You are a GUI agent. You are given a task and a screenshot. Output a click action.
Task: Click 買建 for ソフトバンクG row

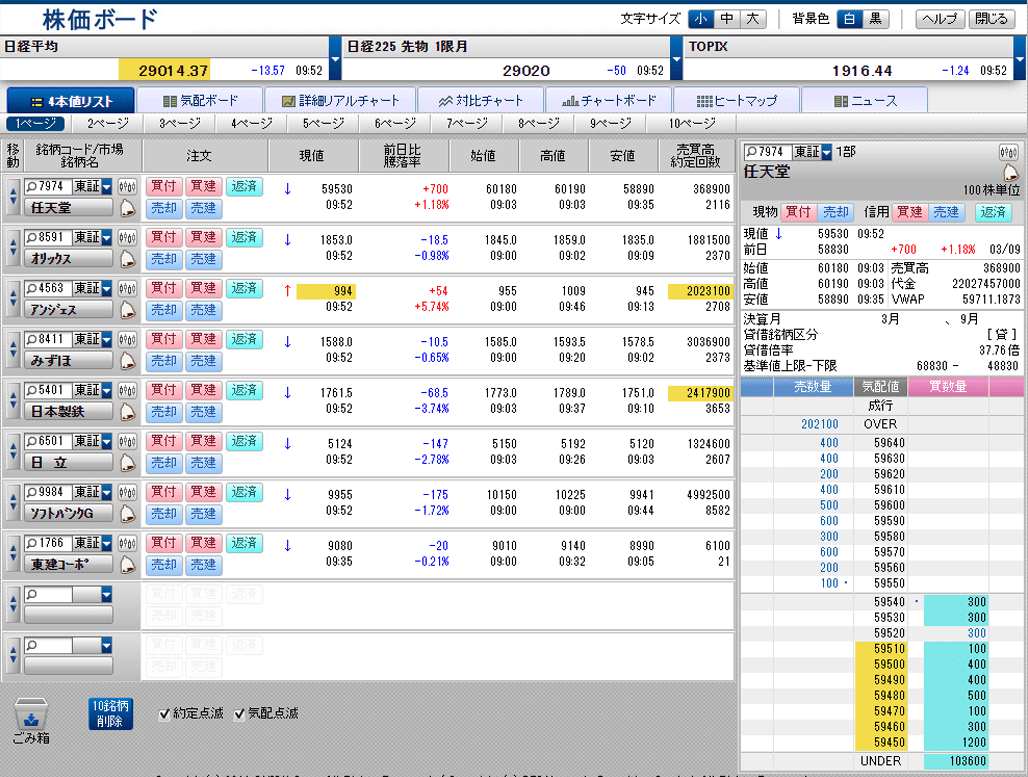(203, 492)
